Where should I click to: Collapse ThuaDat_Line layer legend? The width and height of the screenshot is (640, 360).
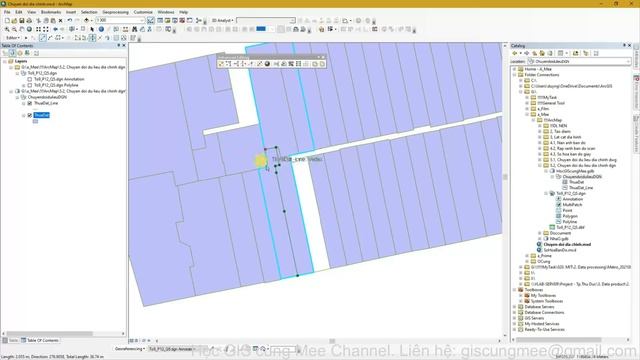[x=24, y=103]
